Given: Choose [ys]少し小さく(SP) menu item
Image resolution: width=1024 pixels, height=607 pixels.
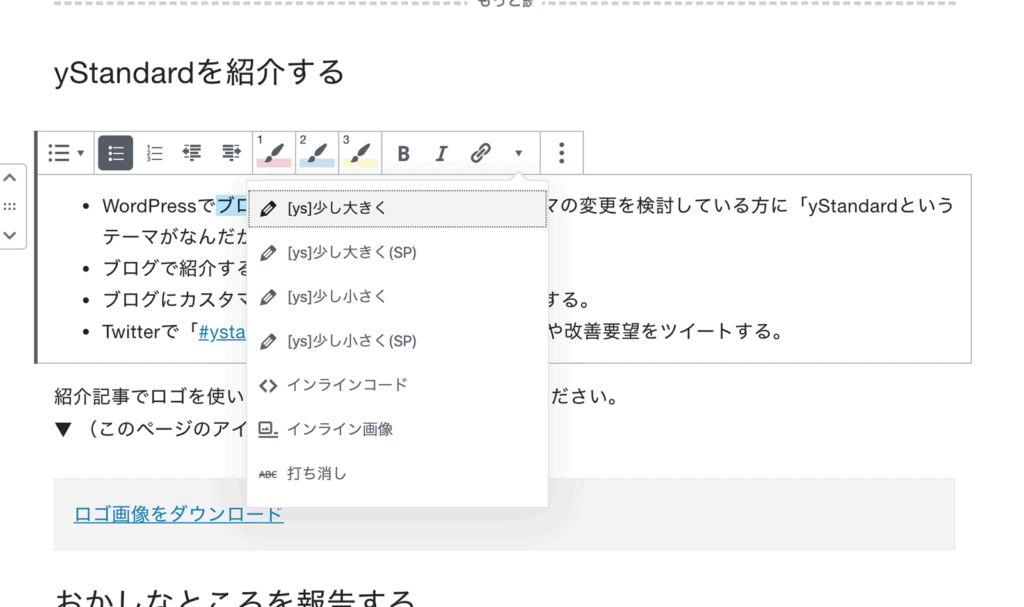Looking at the screenshot, I should click(x=397, y=341).
